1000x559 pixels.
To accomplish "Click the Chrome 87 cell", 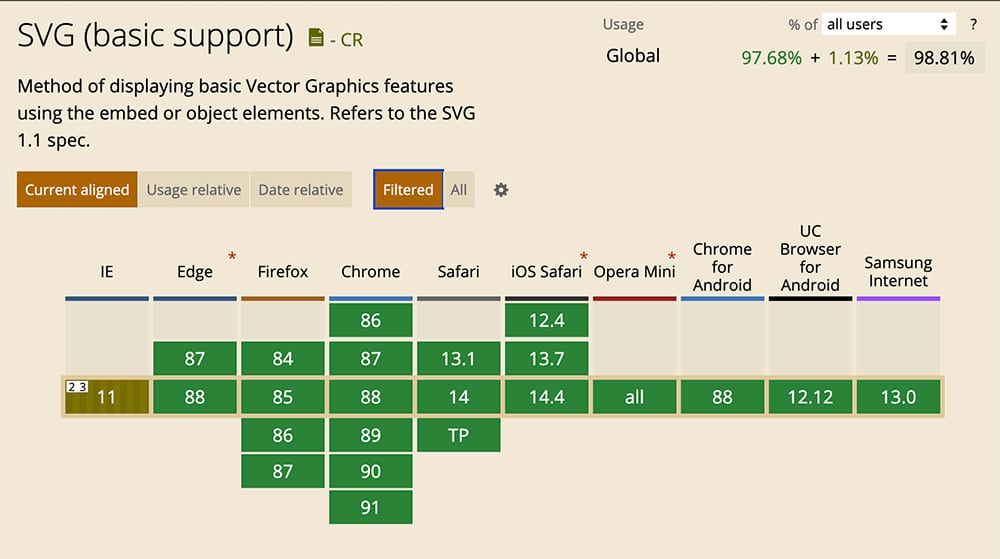I will pyautogui.click(x=371, y=358).
